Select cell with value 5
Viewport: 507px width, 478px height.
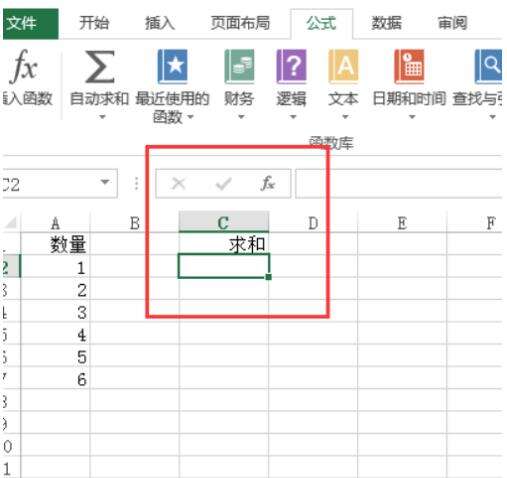(55, 356)
